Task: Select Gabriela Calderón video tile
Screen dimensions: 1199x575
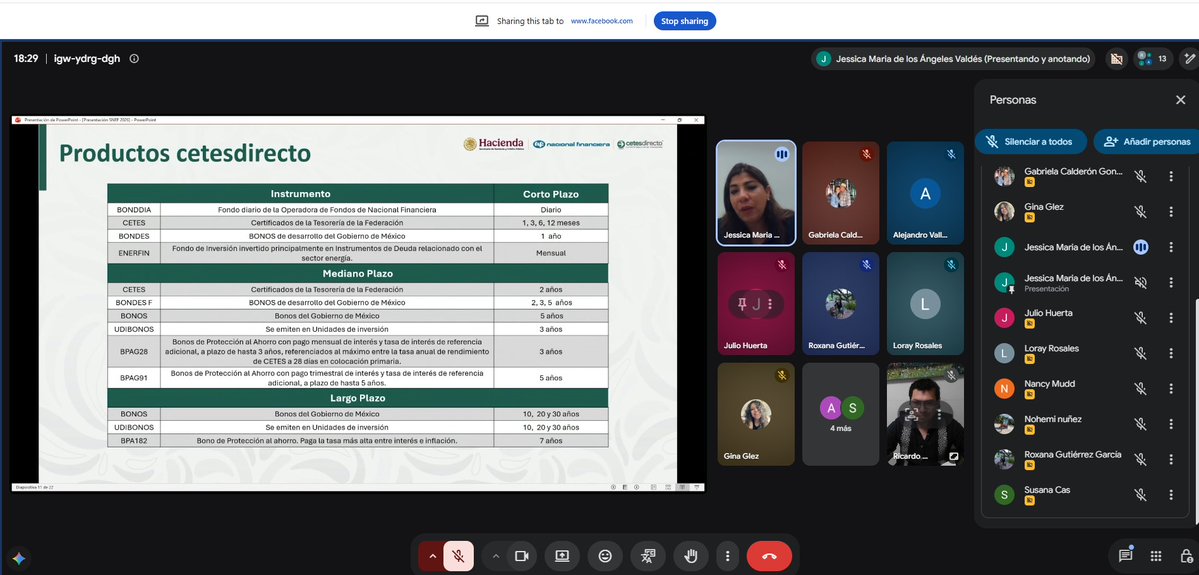Action: coord(840,193)
